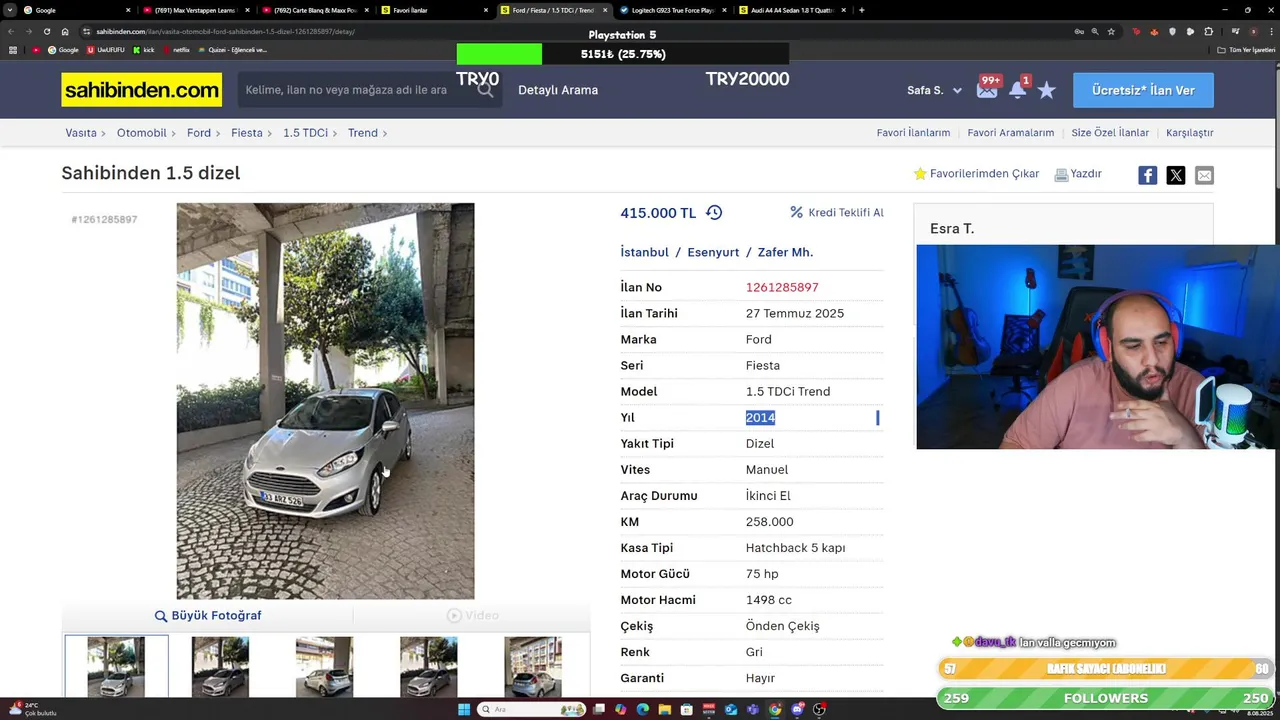Screen dimensions: 1280x720
Task: Click Büyük Fotoğraf below the car photo
Action: pyautogui.click(x=208, y=615)
